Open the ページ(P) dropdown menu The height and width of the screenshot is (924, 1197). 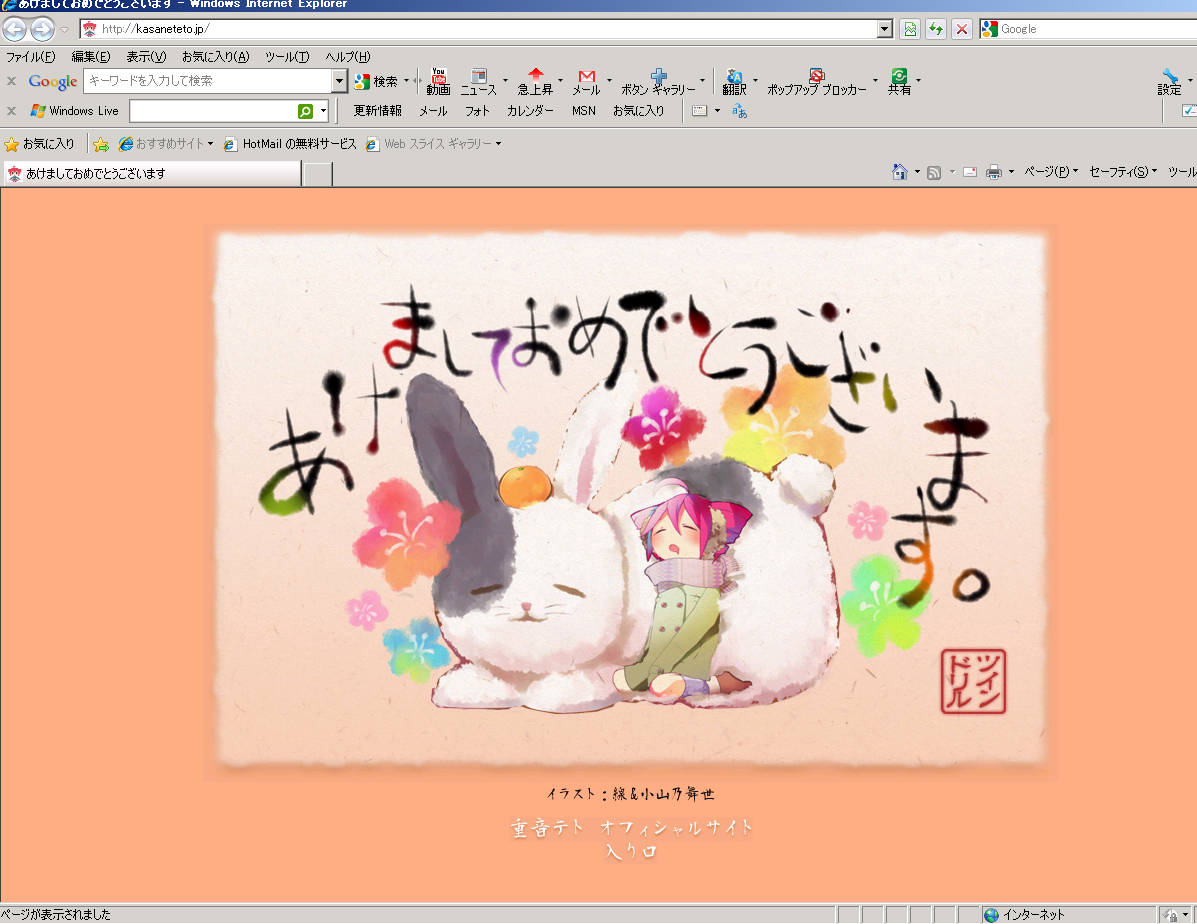(x=1051, y=172)
